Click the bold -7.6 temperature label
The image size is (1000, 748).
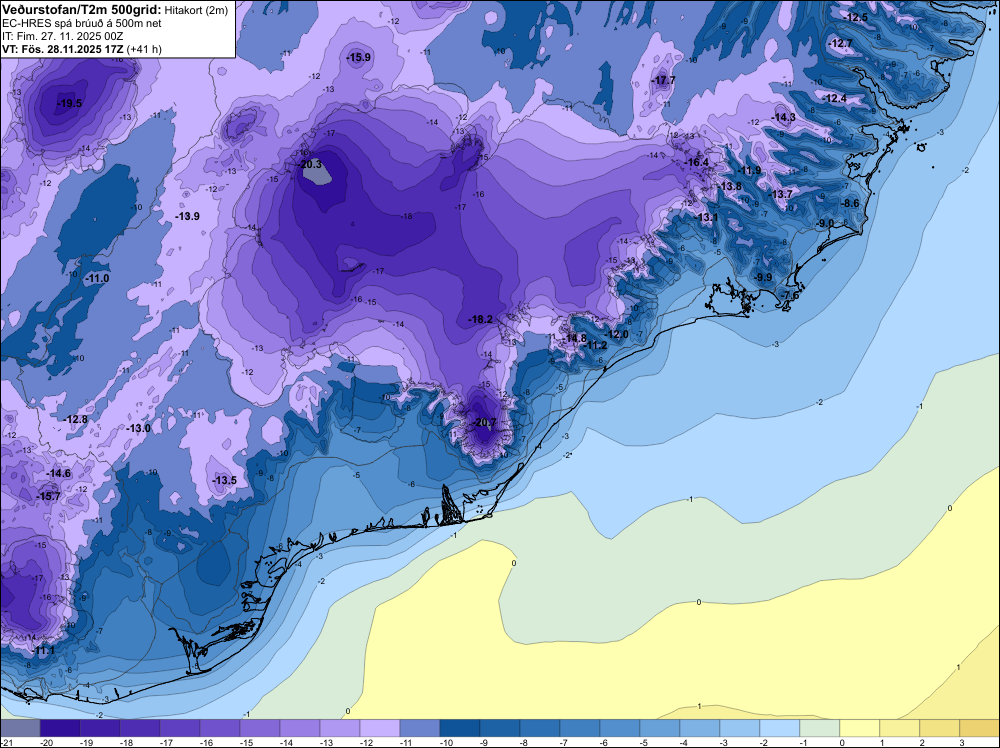pyautogui.click(x=790, y=295)
